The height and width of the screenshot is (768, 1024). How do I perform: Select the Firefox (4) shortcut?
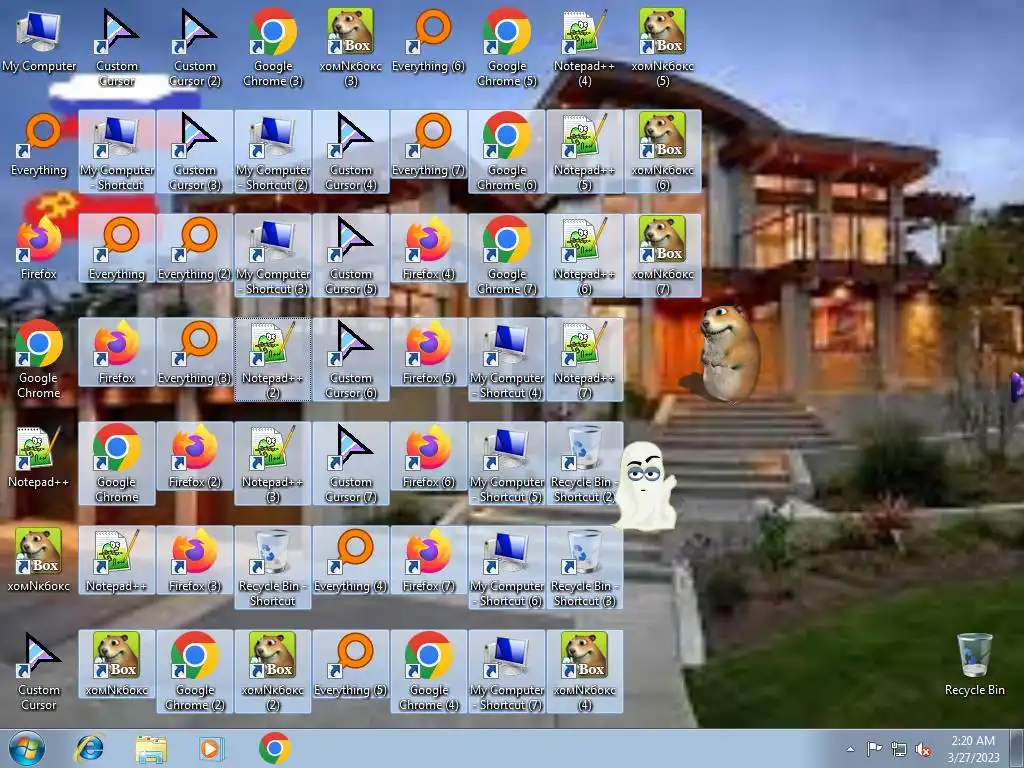pos(428,248)
